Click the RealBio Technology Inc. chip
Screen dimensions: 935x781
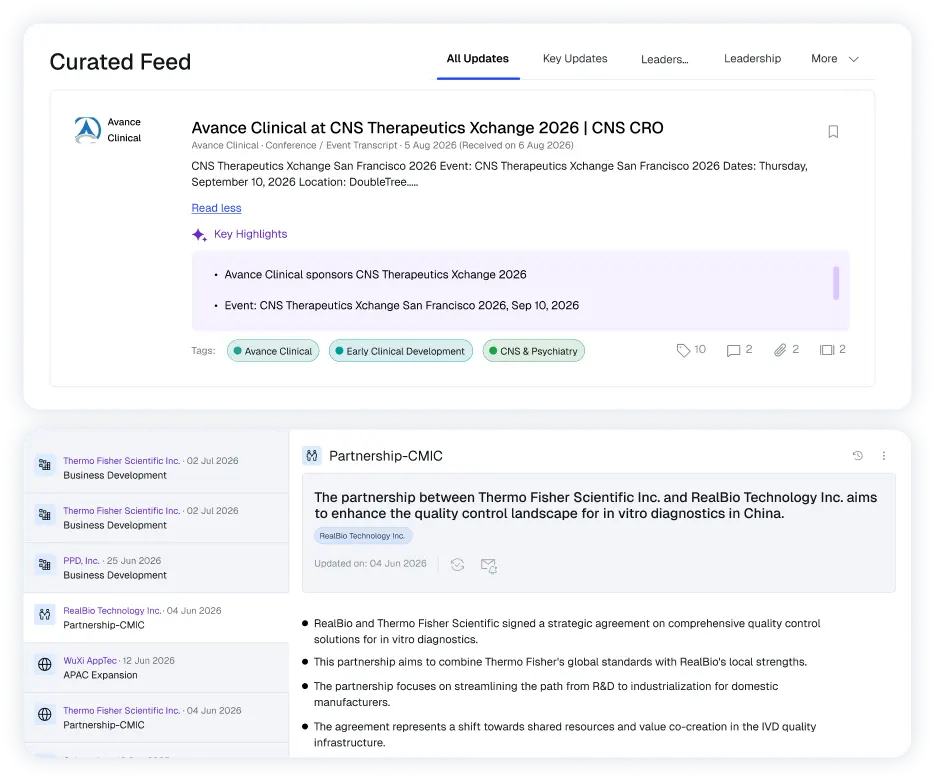(363, 536)
